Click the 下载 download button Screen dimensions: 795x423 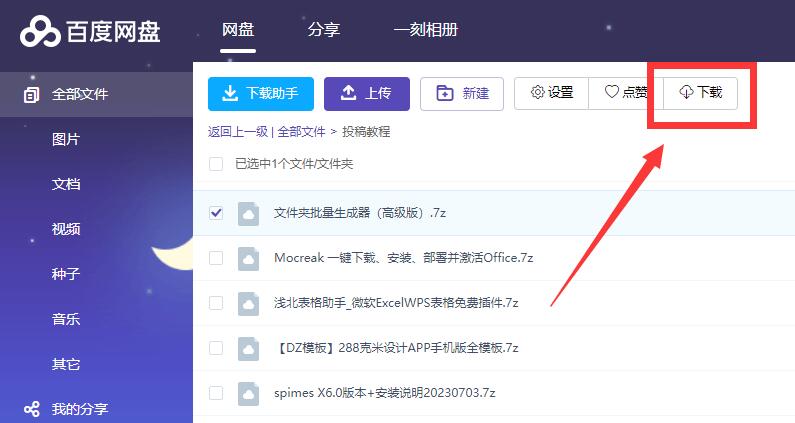pos(700,93)
